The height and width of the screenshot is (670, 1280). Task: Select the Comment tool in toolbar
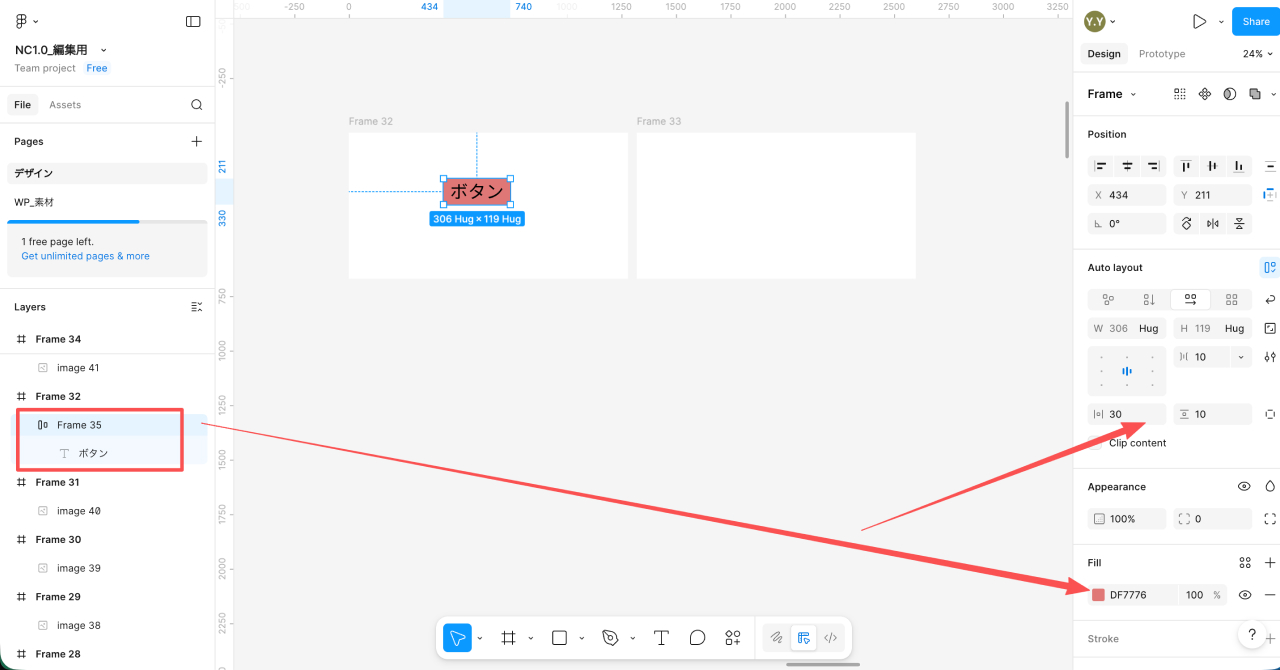pos(697,638)
